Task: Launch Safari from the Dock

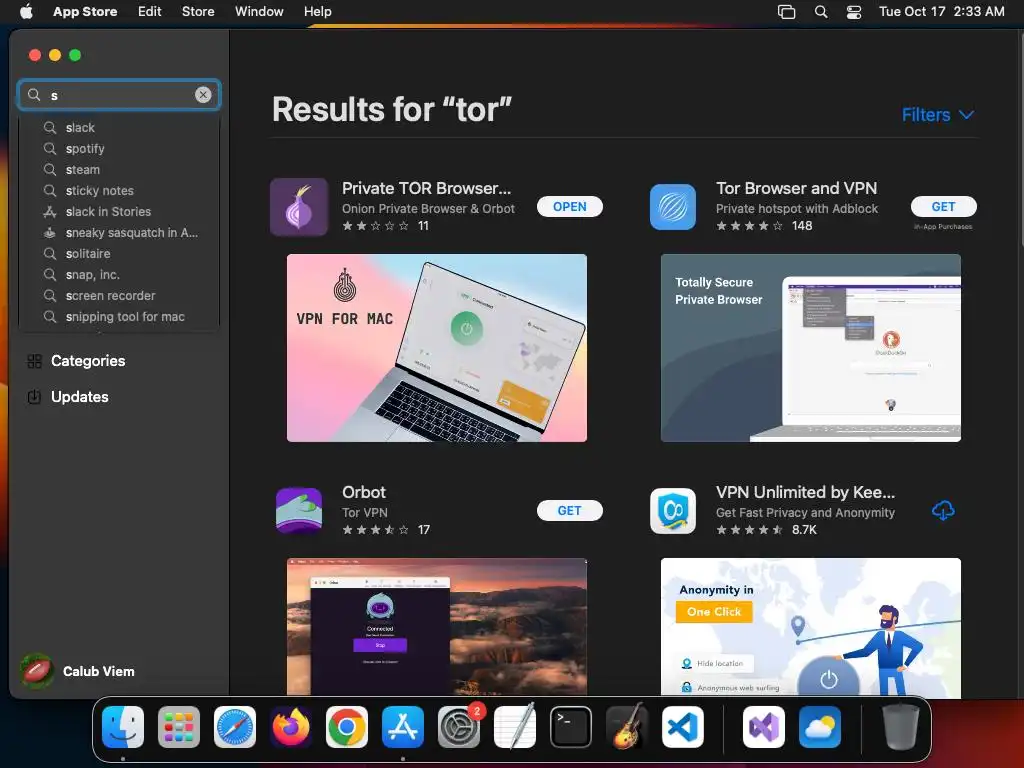Action: [234, 727]
